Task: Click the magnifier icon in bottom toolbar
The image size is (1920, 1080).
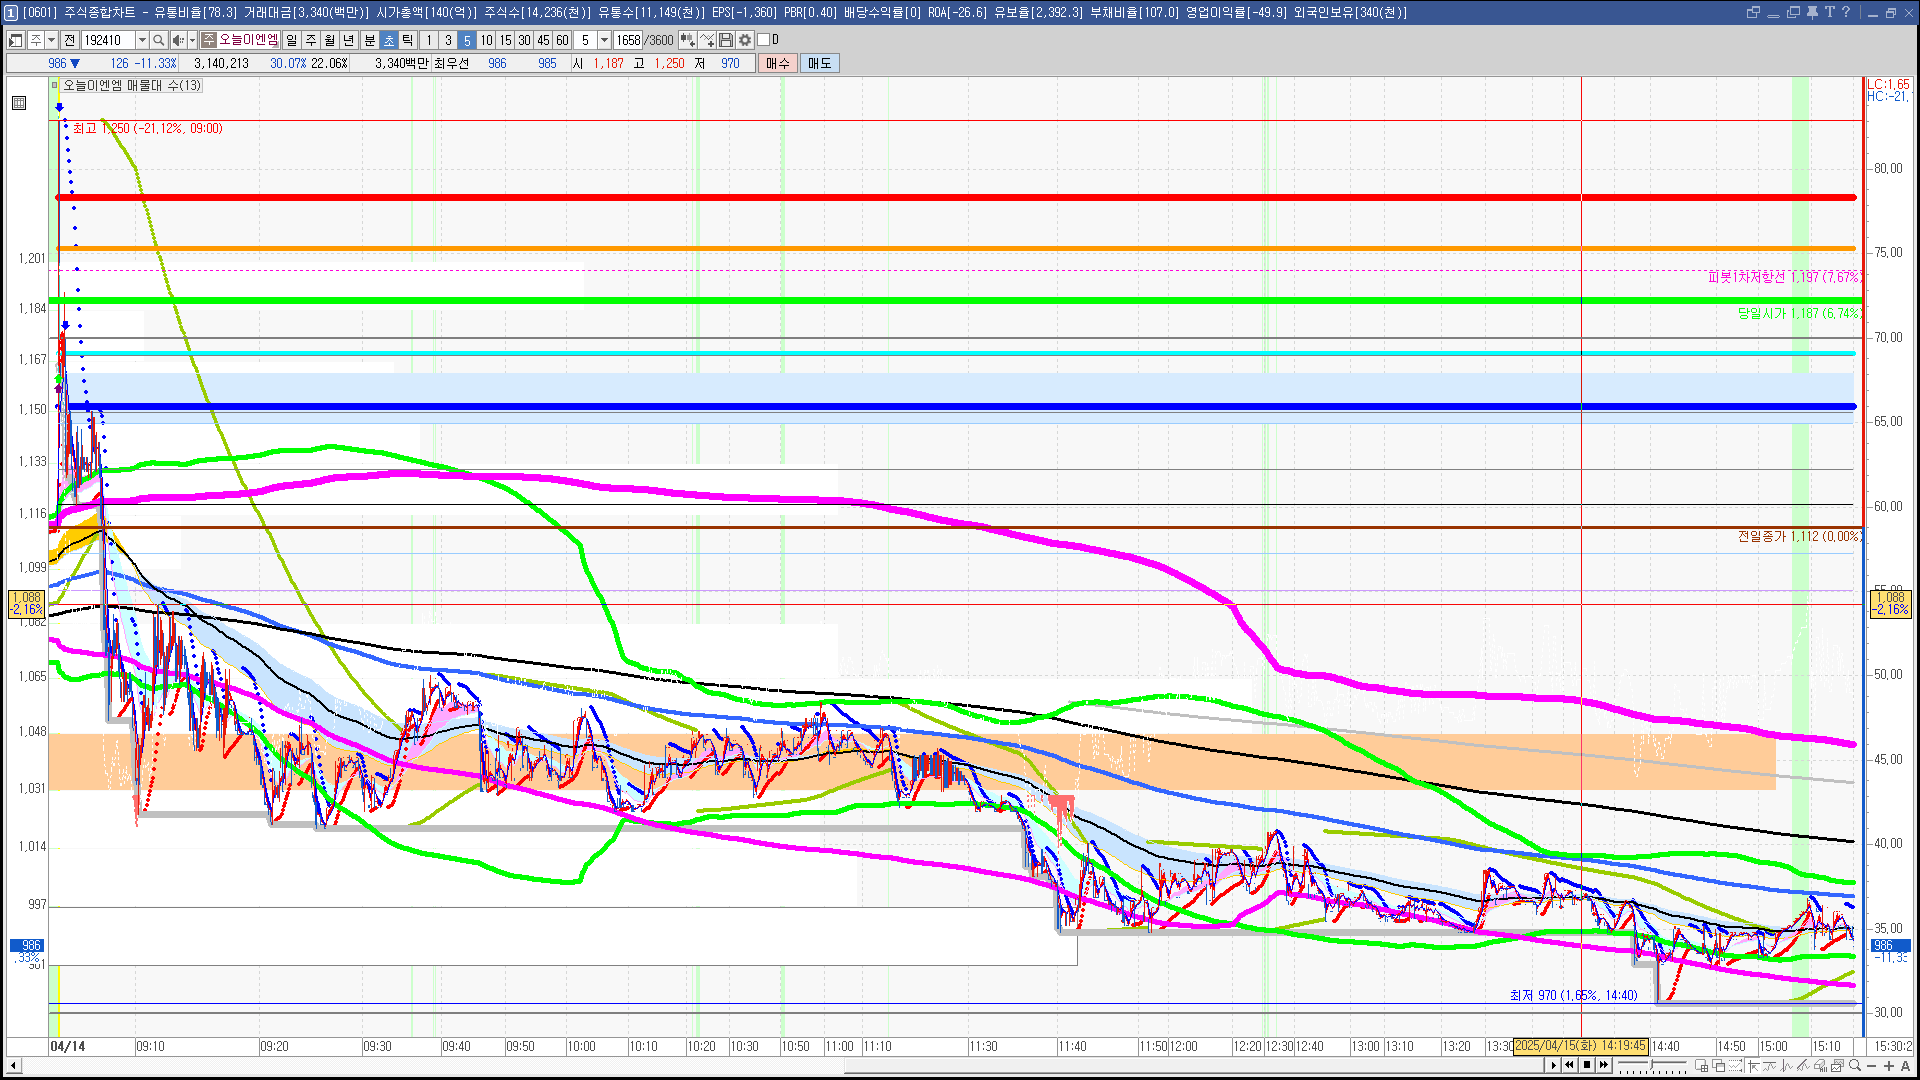Action: [x=1854, y=1065]
